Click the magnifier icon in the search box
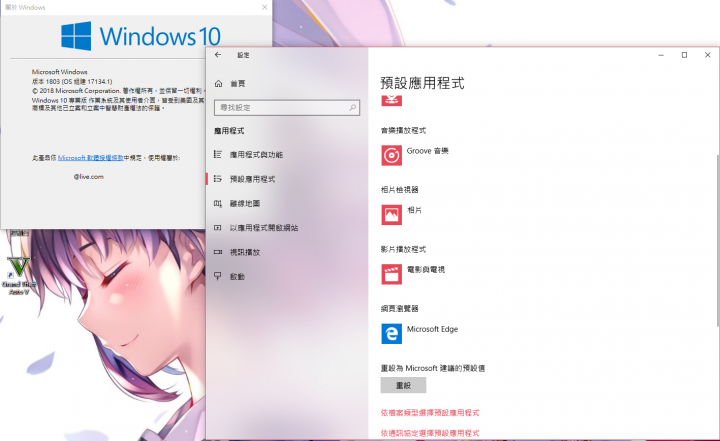720x441 pixels. pos(352,107)
